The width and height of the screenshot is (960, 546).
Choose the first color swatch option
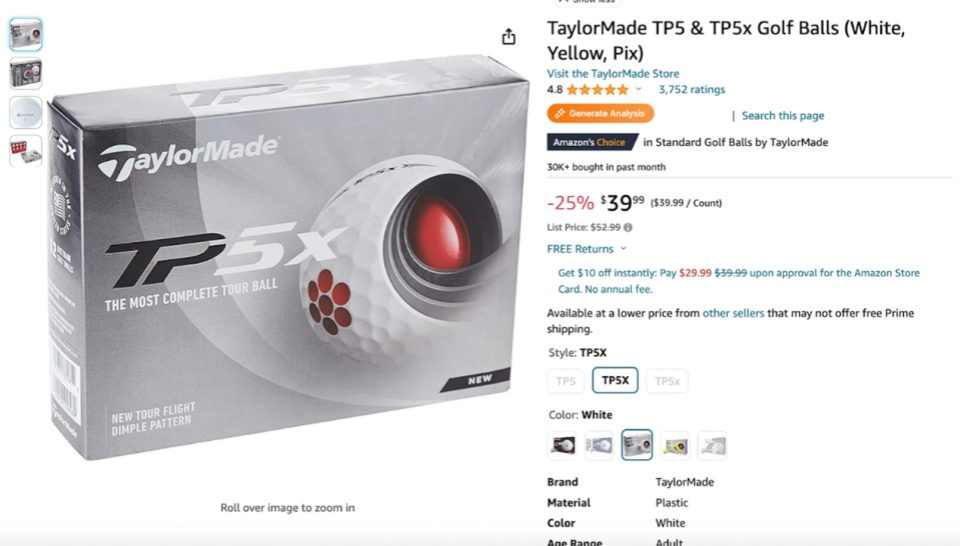[562, 445]
